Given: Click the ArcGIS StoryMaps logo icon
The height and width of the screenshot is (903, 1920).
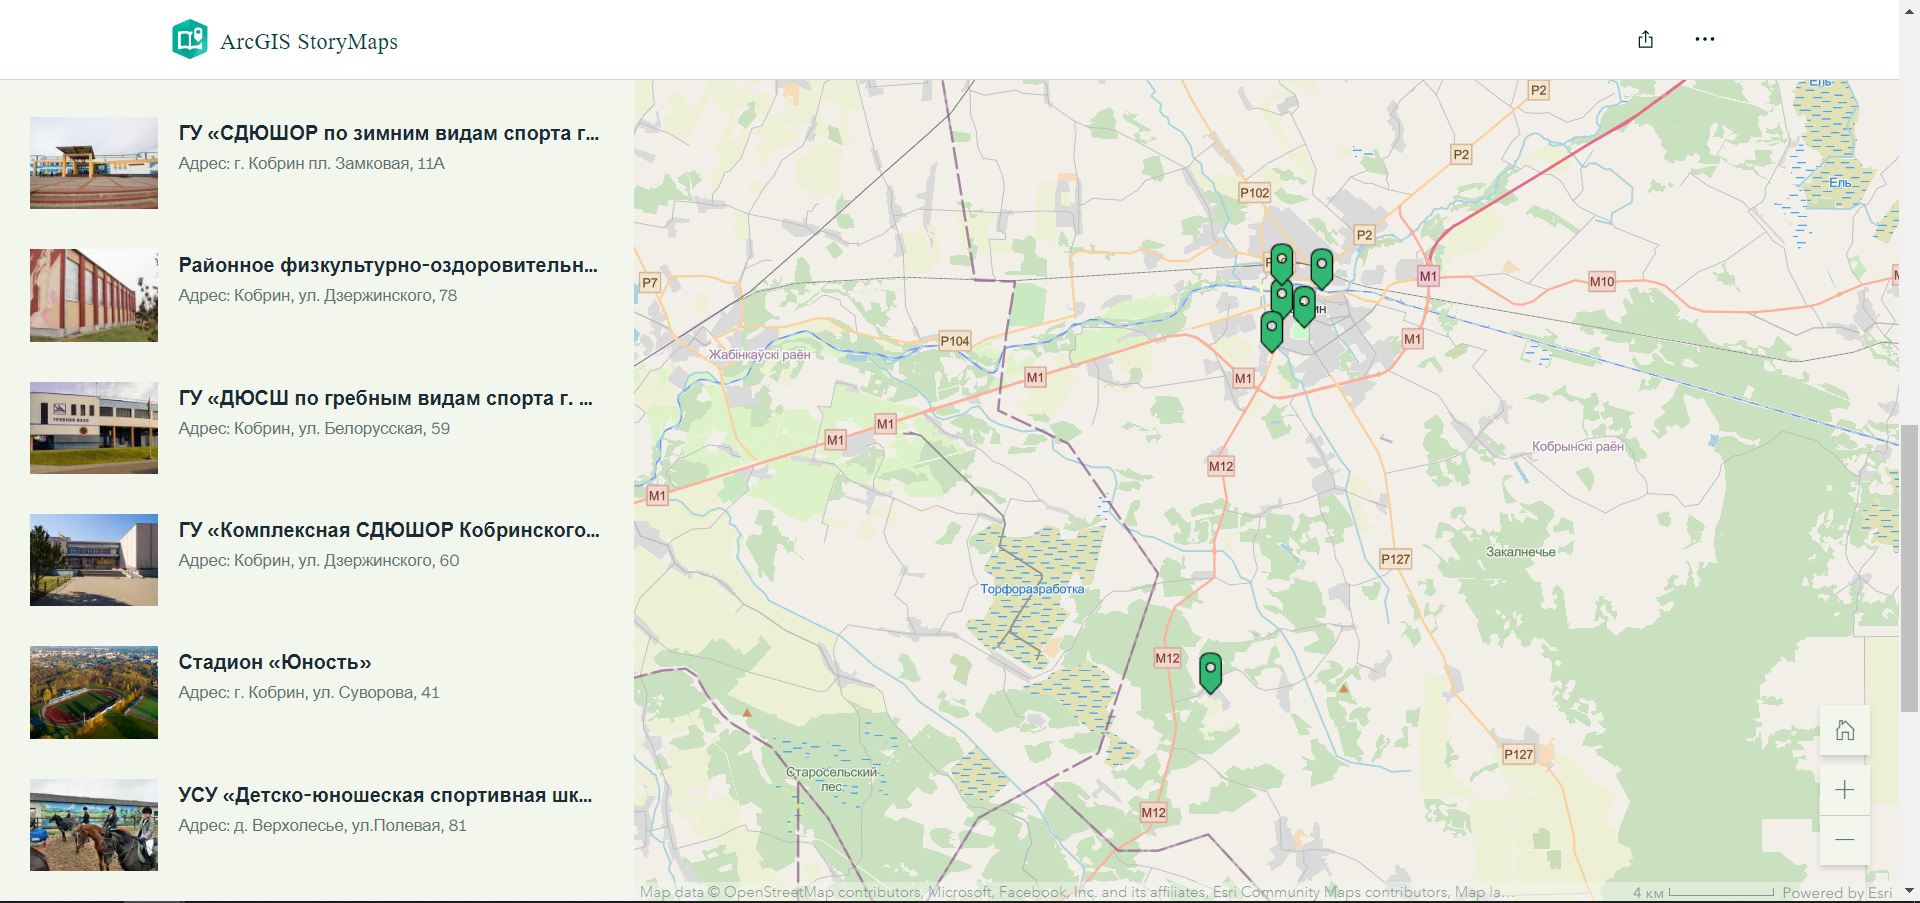Looking at the screenshot, I should (189, 40).
